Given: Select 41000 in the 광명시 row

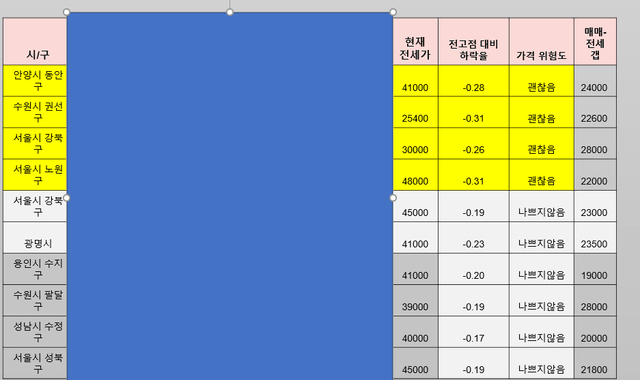Looking at the screenshot, I should [416, 238].
